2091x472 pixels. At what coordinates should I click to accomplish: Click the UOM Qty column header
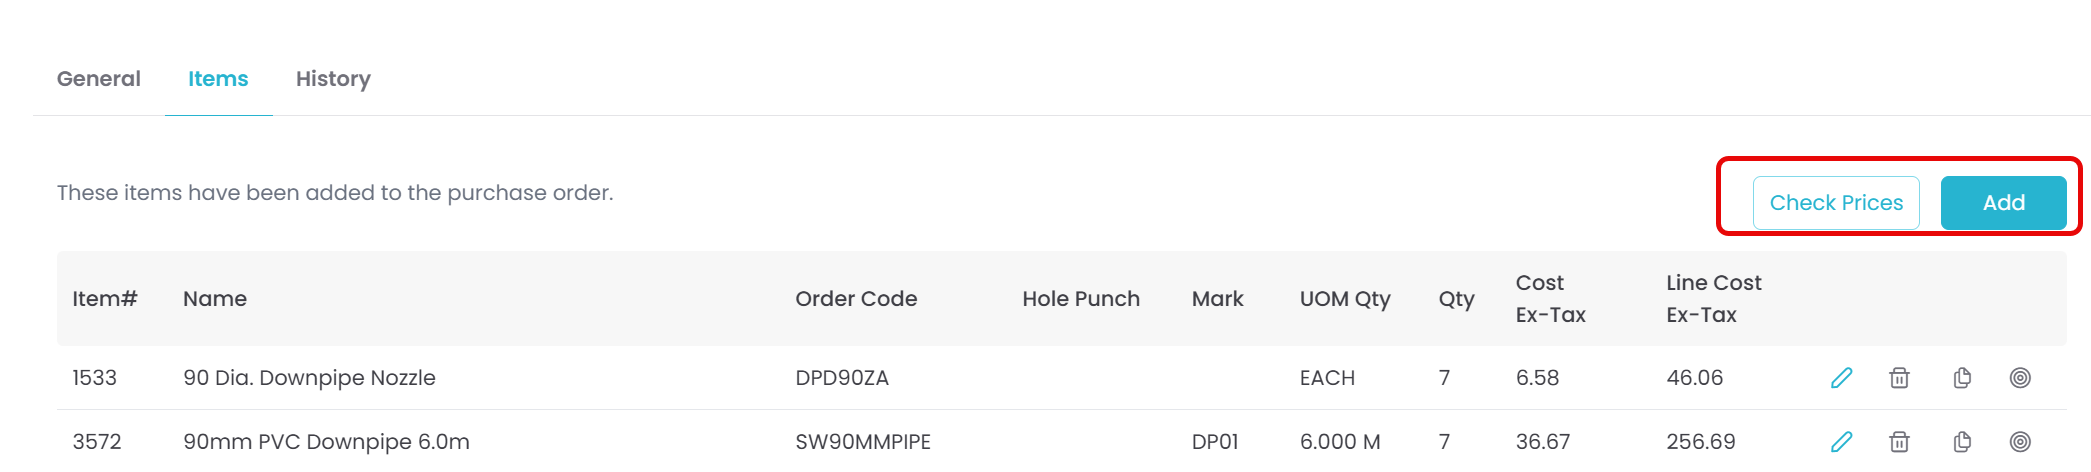[1345, 299]
